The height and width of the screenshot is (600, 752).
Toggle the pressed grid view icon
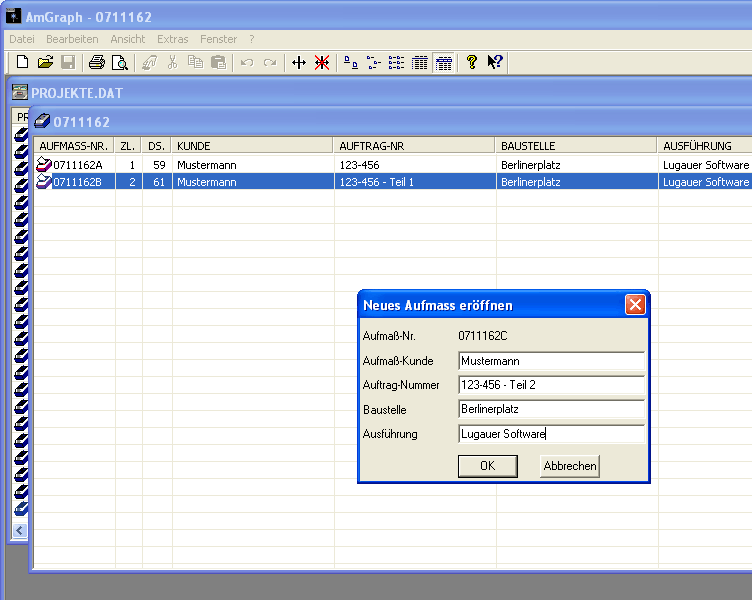[x=444, y=63]
